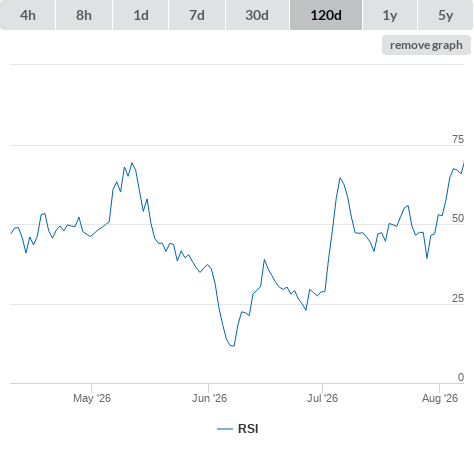Click the Jun '26 axis label
This screenshot has width=474, height=455.
[209, 398]
